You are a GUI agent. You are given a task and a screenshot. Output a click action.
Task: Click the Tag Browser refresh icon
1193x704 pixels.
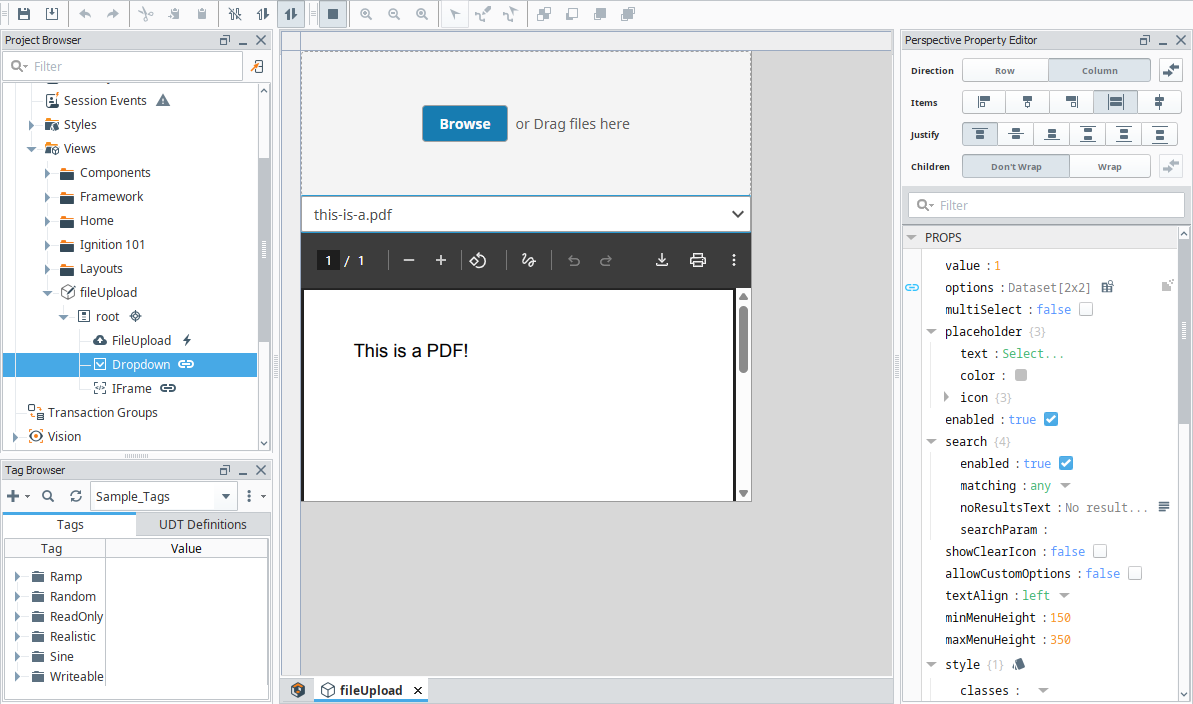click(76, 496)
